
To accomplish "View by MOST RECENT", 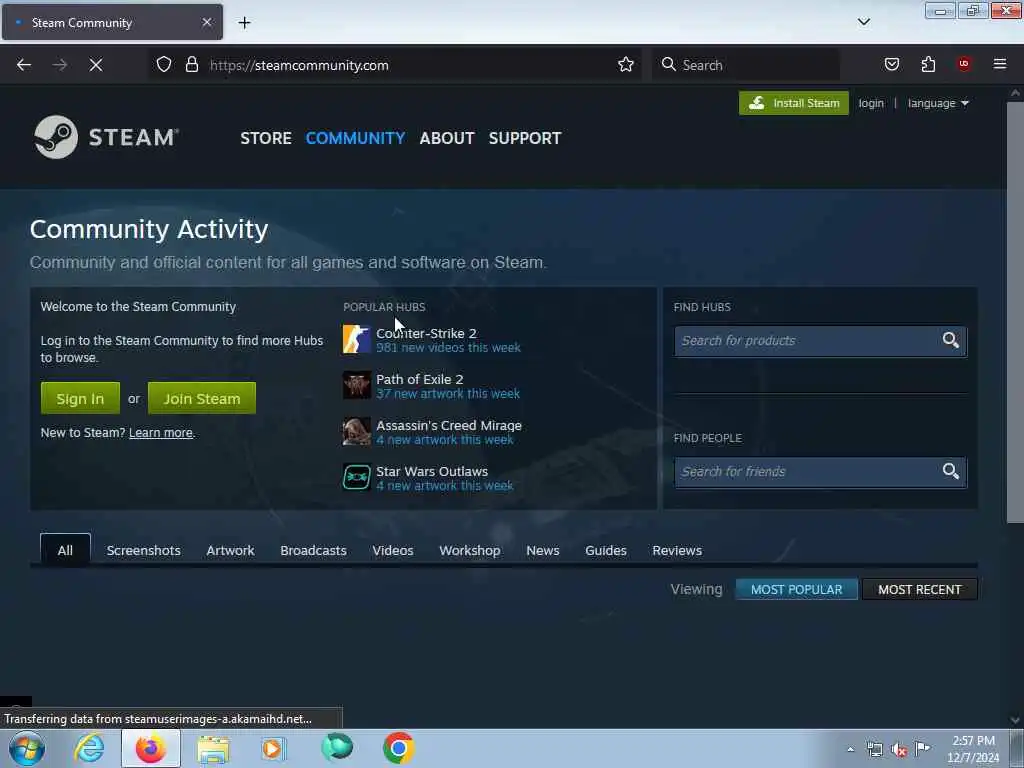I will [x=920, y=589].
